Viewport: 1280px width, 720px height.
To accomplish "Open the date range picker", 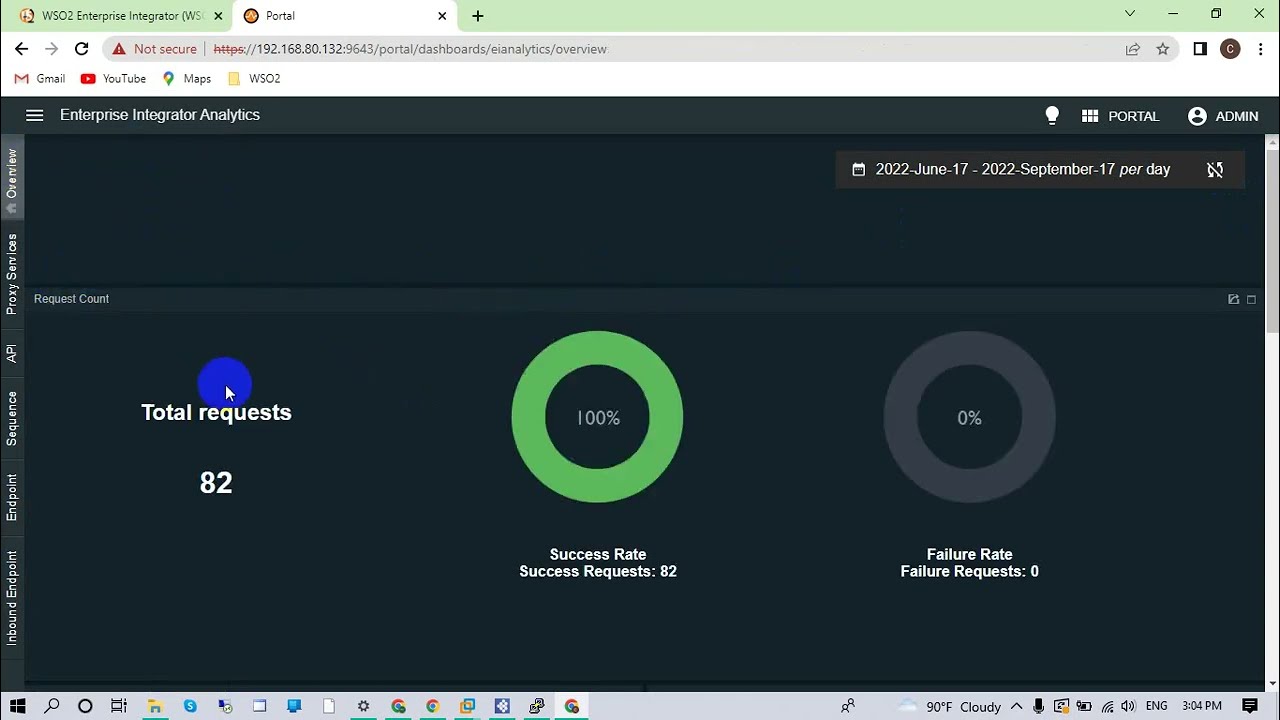I will tap(1022, 169).
